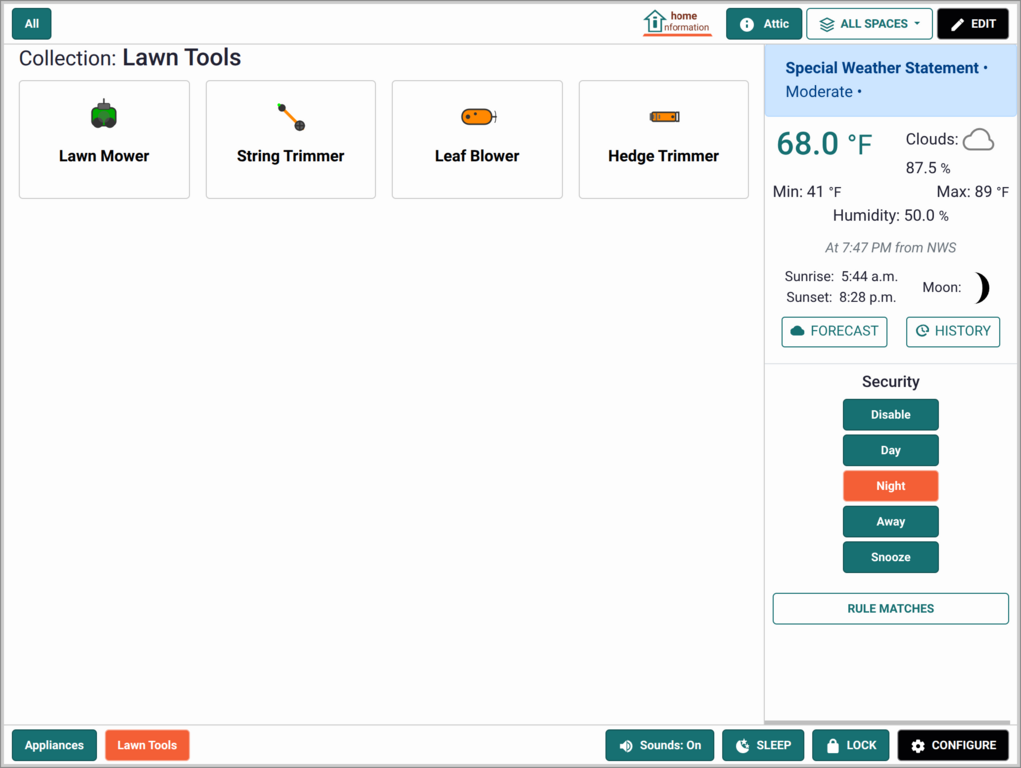Screen dimensions: 1021x768
Task: Select Night security mode
Action: (x=890, y=486)
